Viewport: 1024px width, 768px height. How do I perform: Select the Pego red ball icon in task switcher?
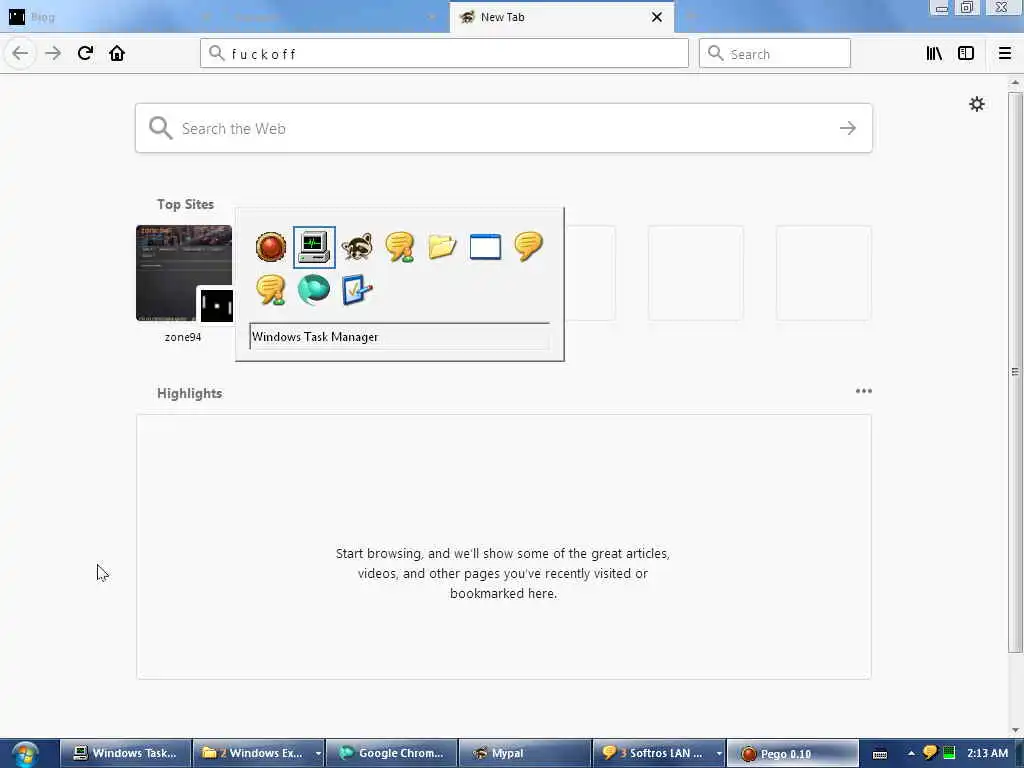(x=270, y=247)
